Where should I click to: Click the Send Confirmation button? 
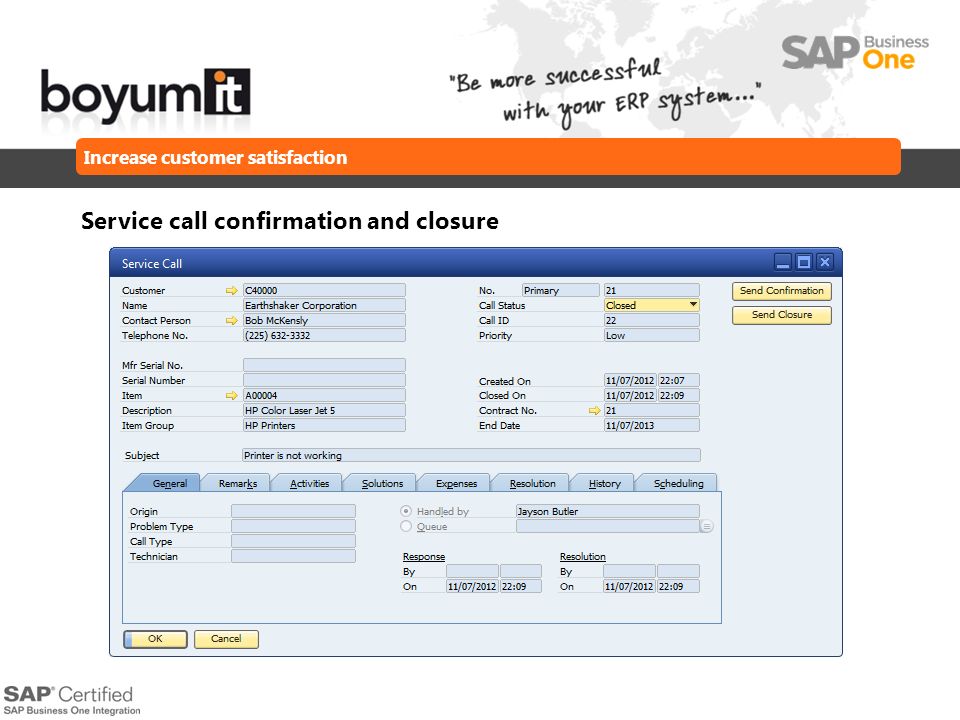[x=782, y=291]
